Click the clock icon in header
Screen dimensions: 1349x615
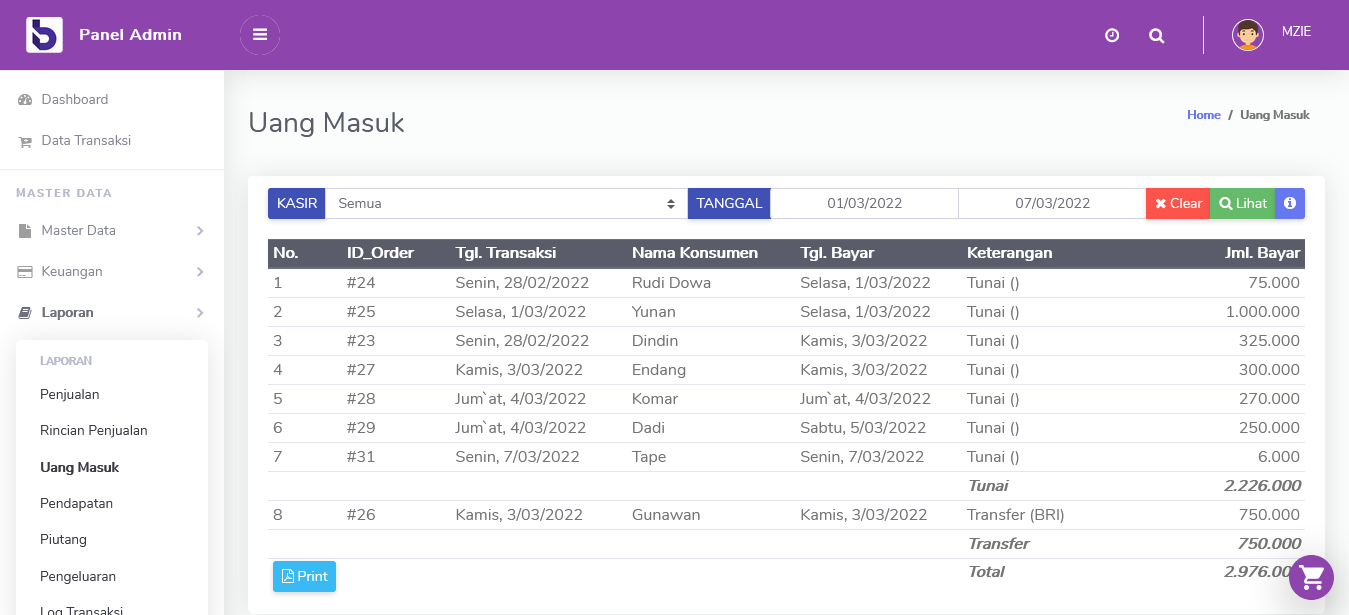(1112, 35)
